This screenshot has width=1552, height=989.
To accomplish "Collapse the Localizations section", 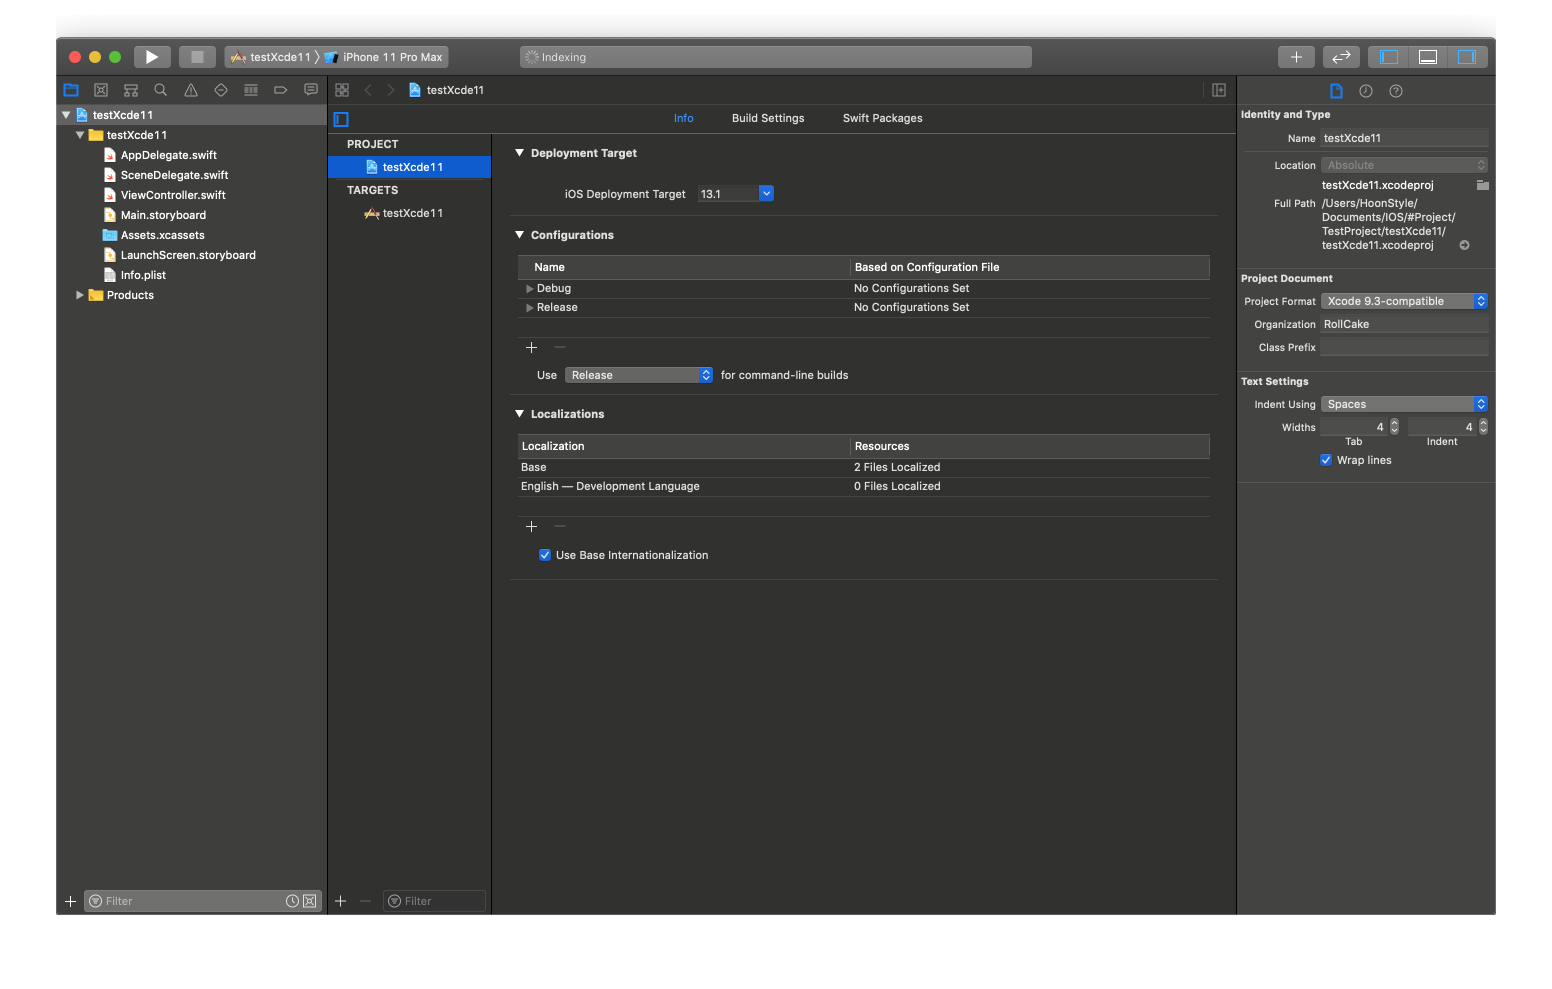I will [520, 414].
